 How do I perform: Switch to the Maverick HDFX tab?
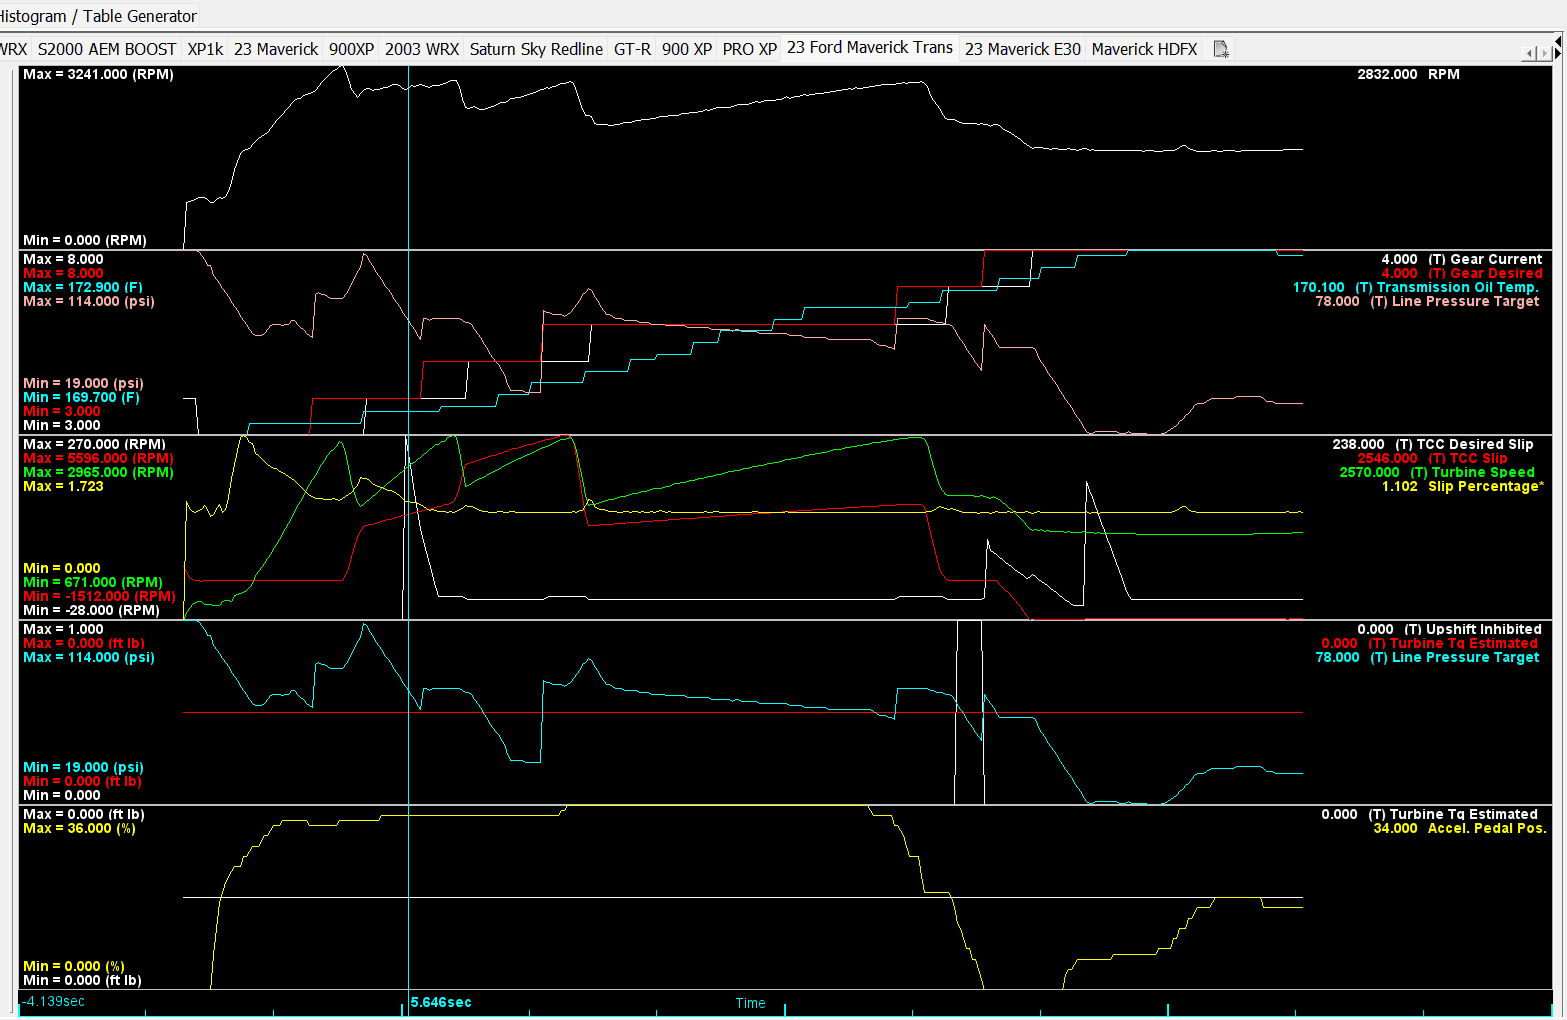coord(1144,49)
